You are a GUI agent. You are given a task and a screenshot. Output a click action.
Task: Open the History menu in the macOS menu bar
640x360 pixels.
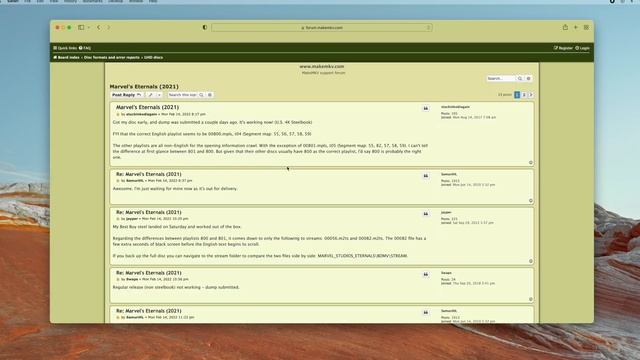tap(70, 1)
